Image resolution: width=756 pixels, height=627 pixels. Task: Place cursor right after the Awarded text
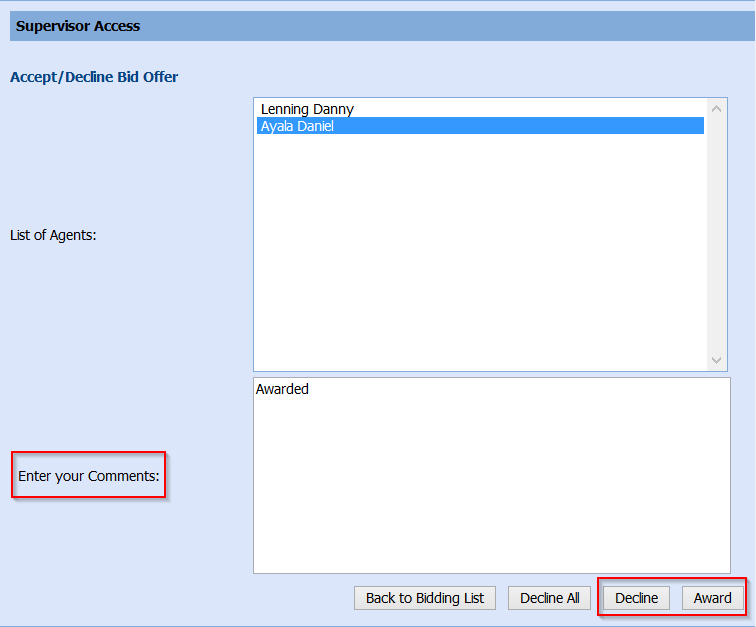point(311,389)
